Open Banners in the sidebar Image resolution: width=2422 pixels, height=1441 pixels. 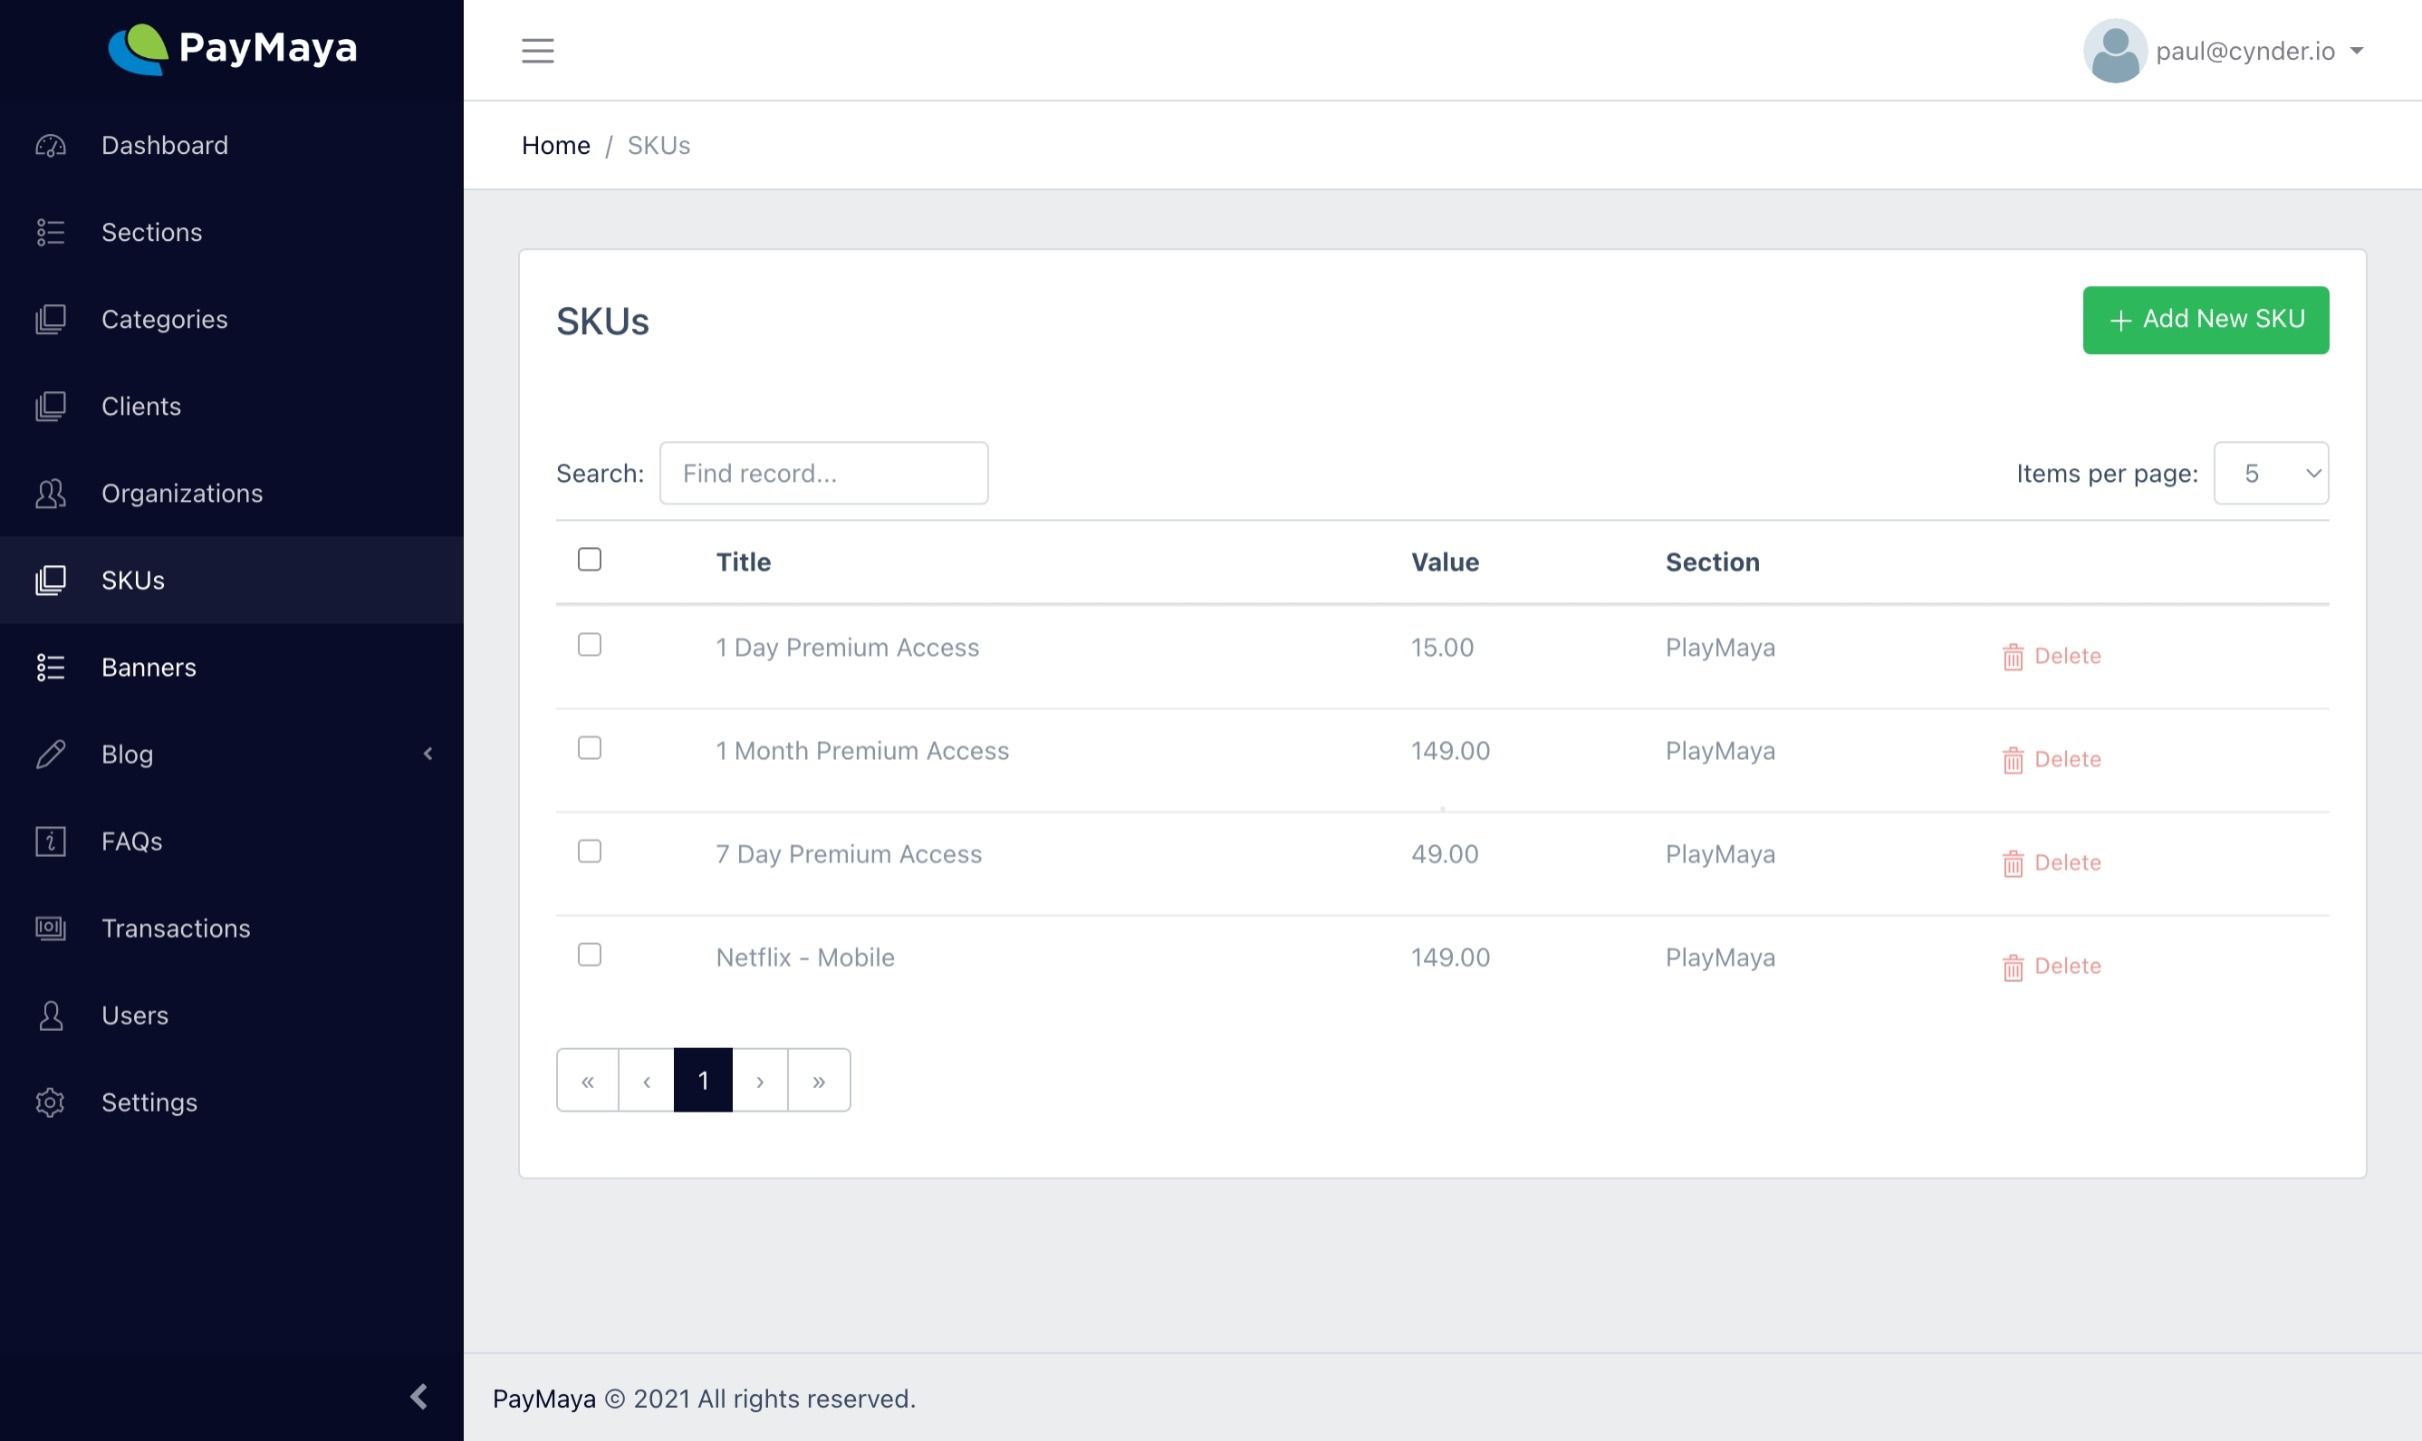click(149, 667)
